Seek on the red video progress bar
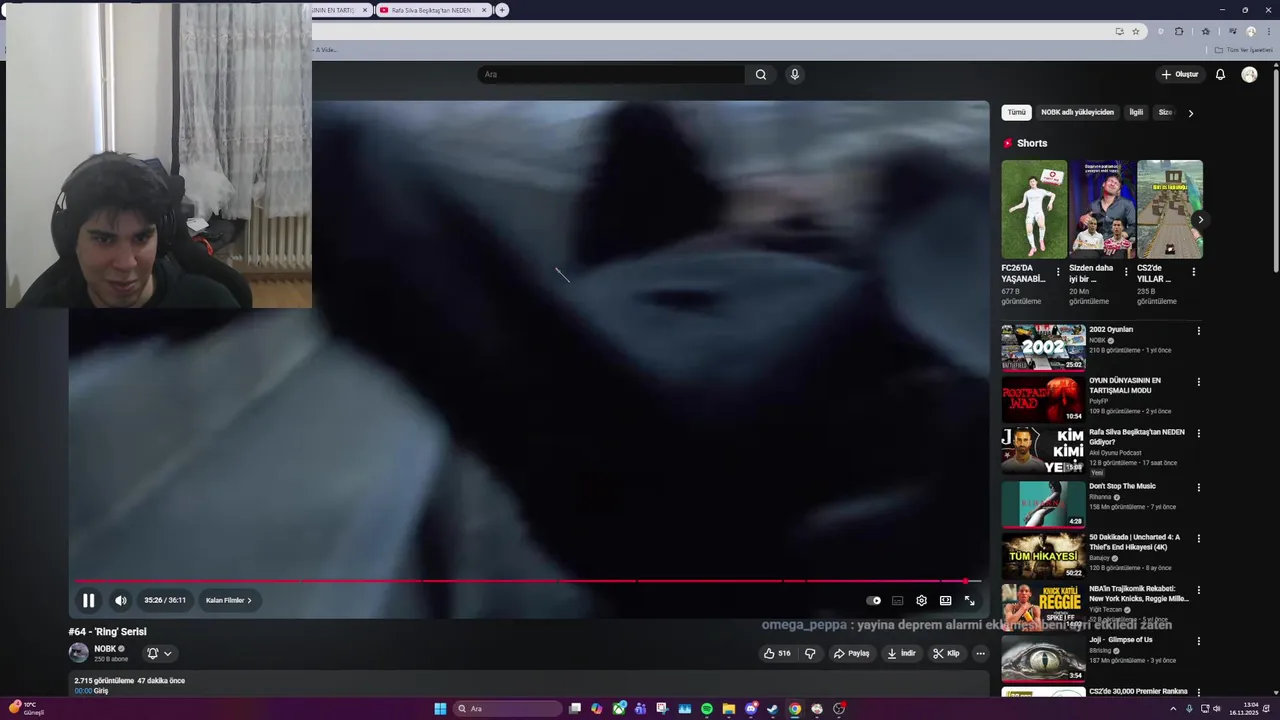 click(528, 580)
